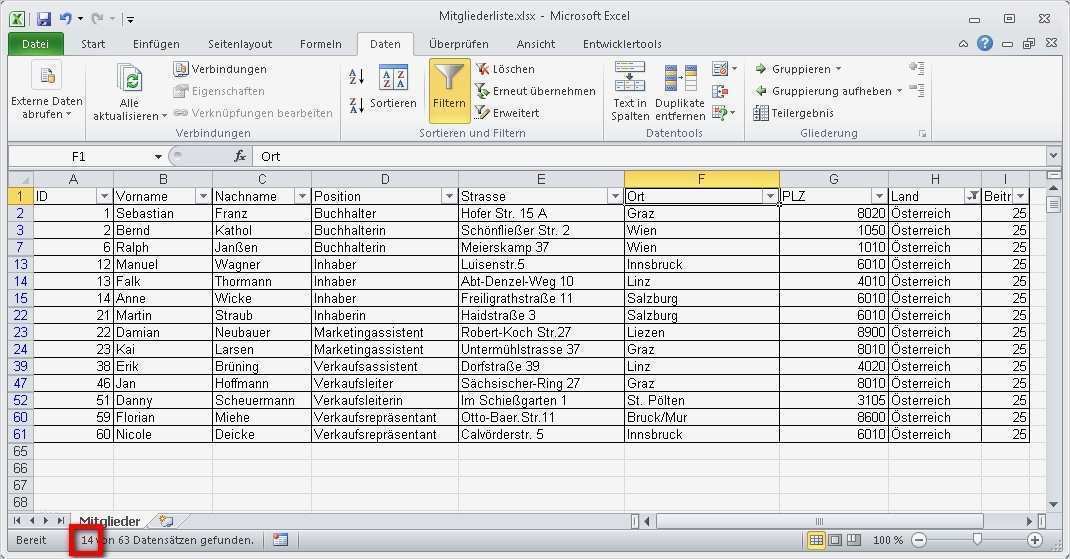Click the function fx icon
Viewport: 1070px width, 559px height.
coord(240,156)
